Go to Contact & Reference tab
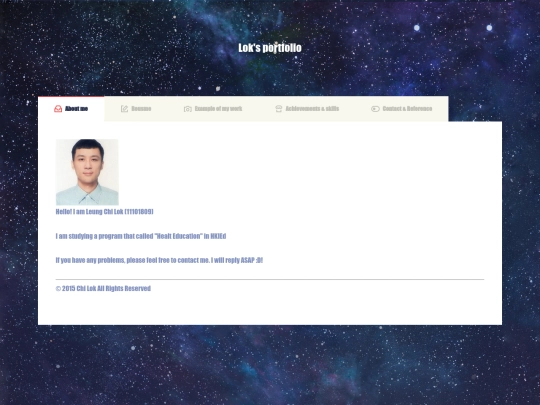 coord(402,109)
